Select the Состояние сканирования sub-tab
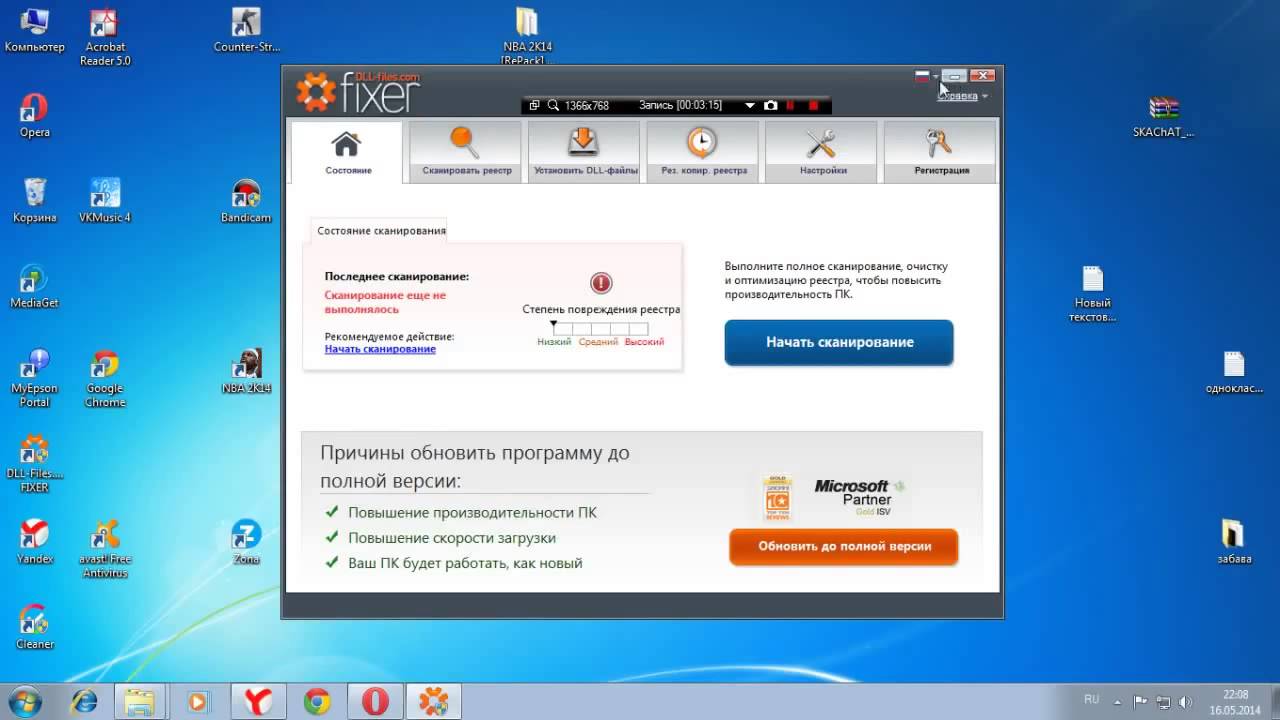The image size is (1280, 720). click(381, 230)
